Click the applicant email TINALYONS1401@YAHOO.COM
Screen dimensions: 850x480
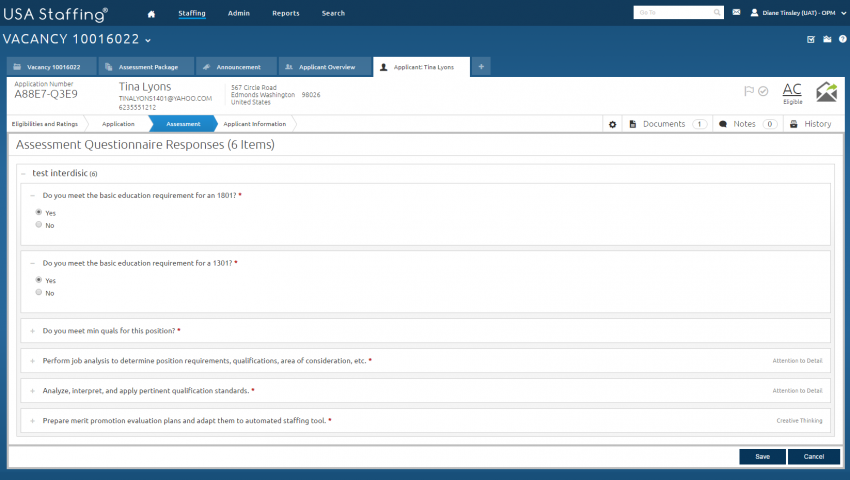coord(165,99)
